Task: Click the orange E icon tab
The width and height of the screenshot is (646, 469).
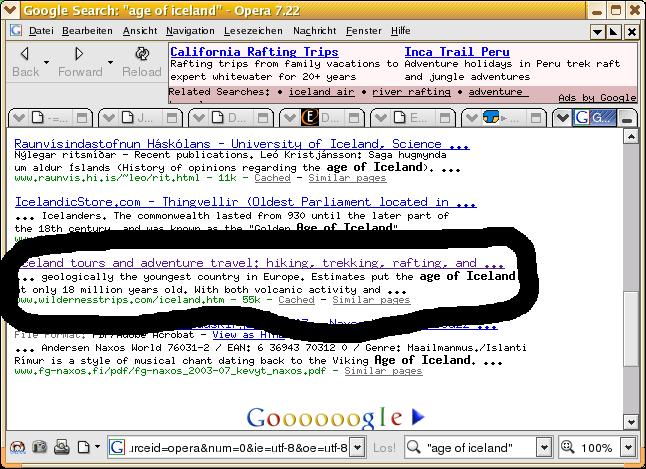Action: (309, 118)
